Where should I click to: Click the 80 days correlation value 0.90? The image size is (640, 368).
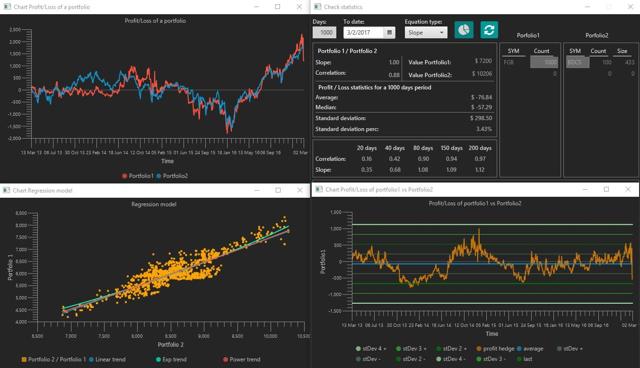tap(423, 159)
